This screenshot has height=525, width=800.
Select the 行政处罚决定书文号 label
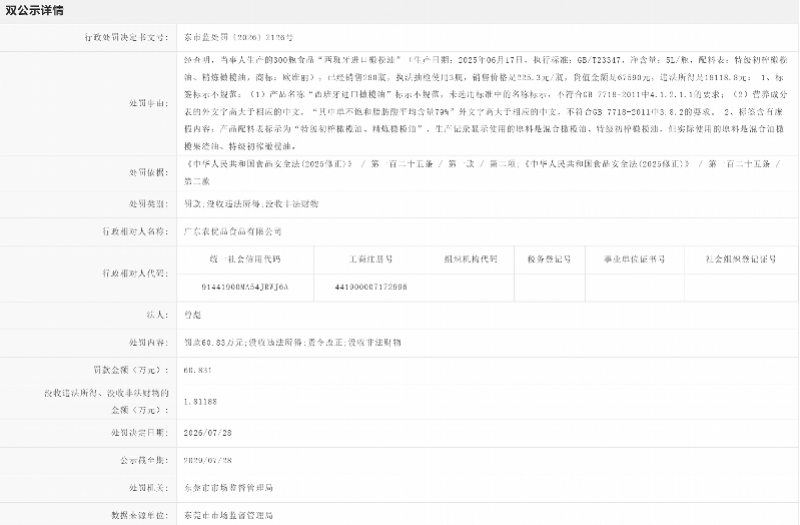(x=127, y=38)
